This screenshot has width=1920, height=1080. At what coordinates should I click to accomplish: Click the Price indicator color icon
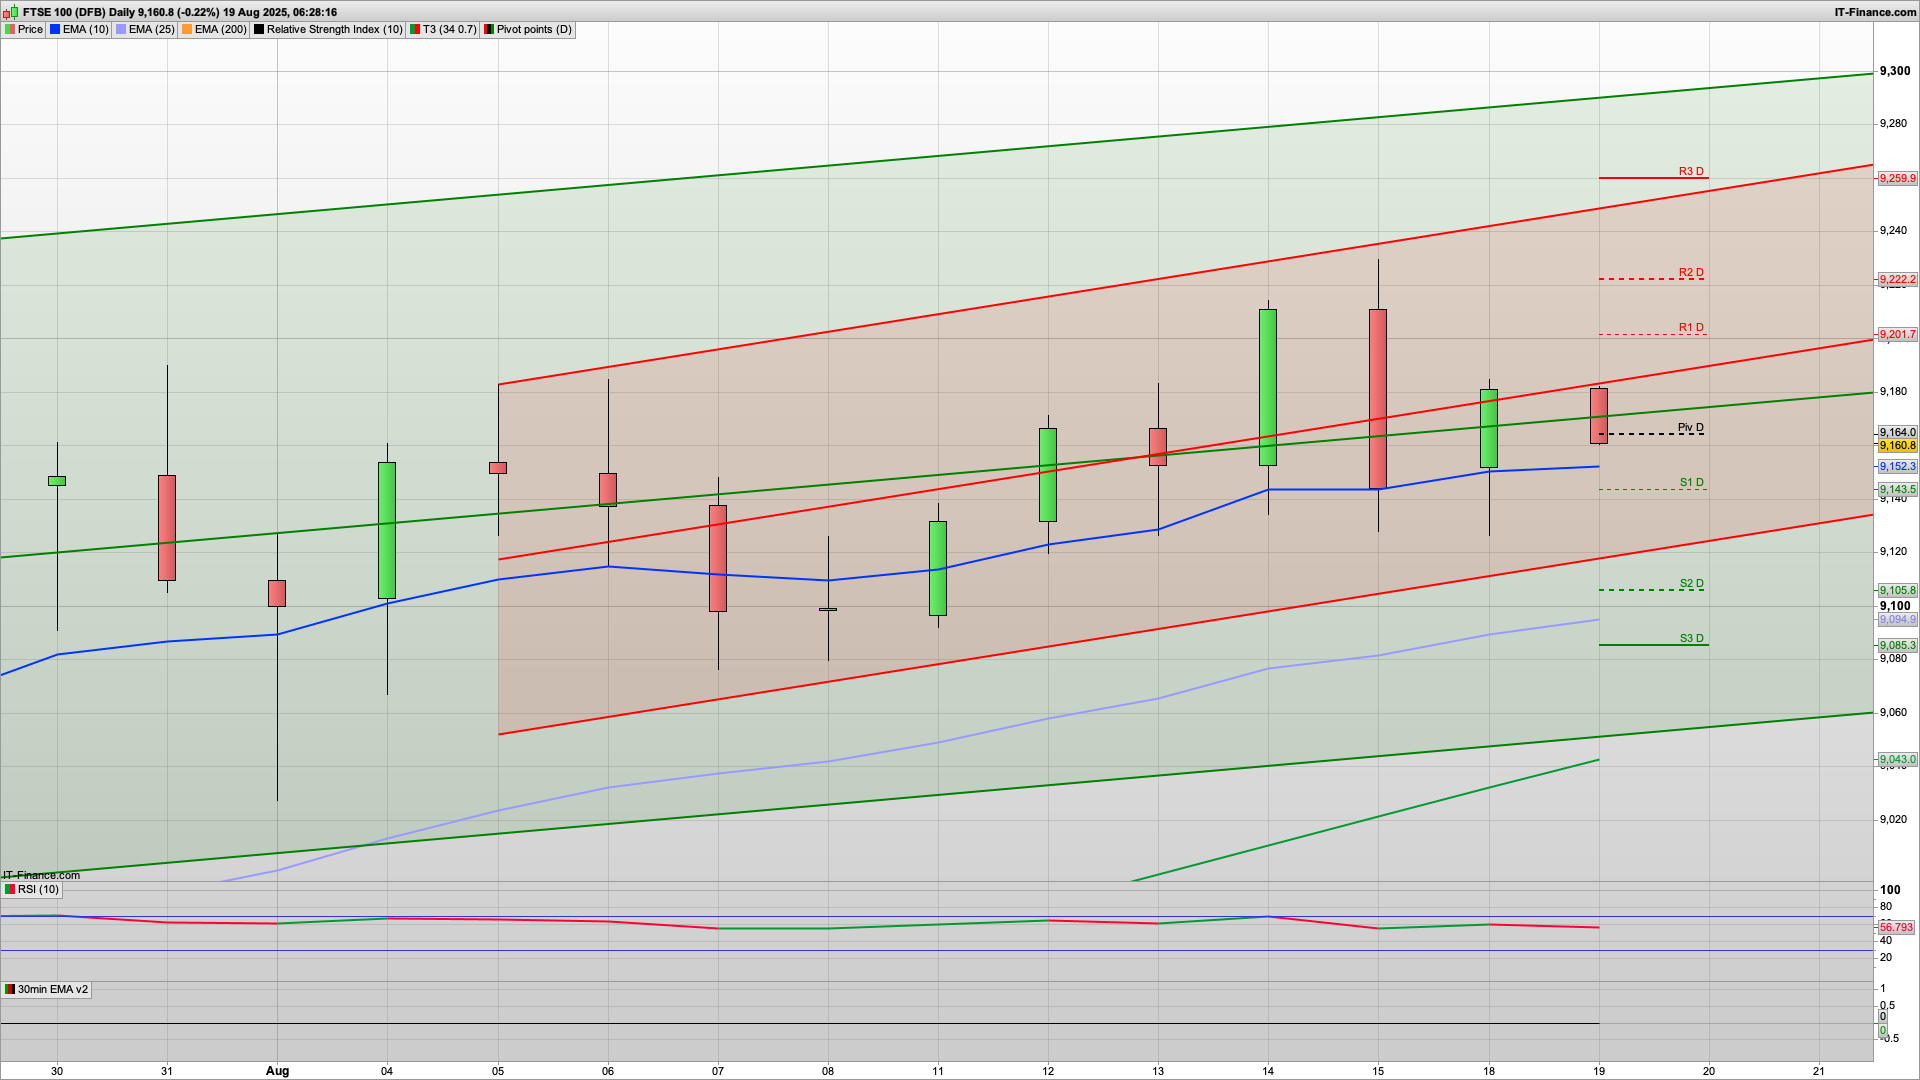(10, 30)
